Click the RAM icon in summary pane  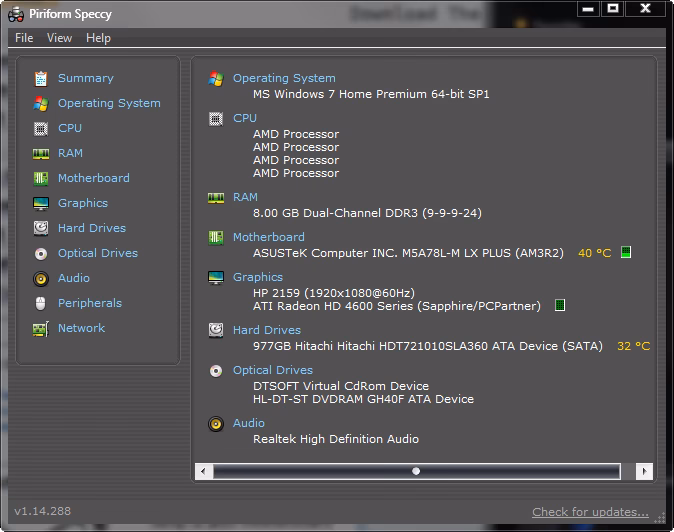(216, 198)
